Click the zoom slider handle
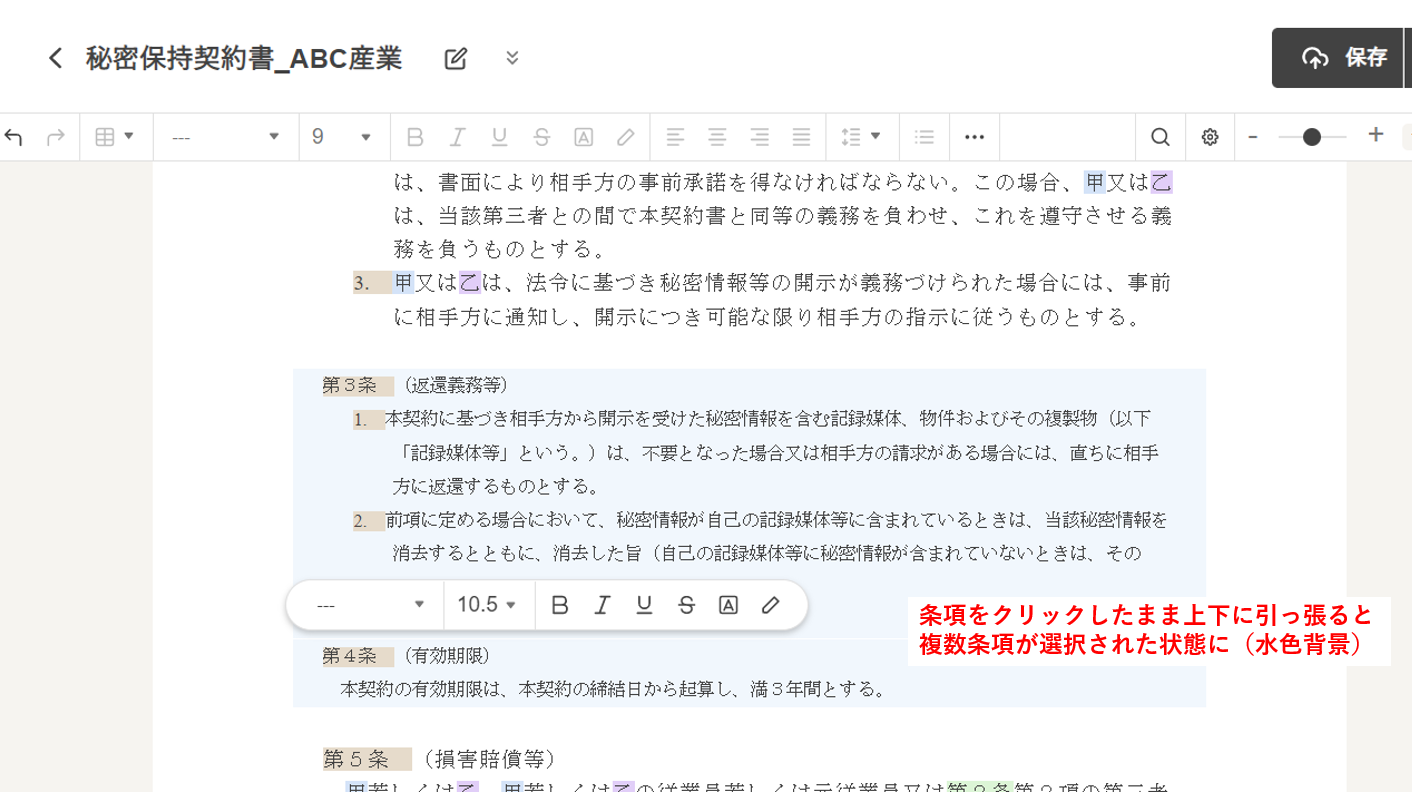The height and width of the screenshot is (794, 1412). click(1312, 137)
